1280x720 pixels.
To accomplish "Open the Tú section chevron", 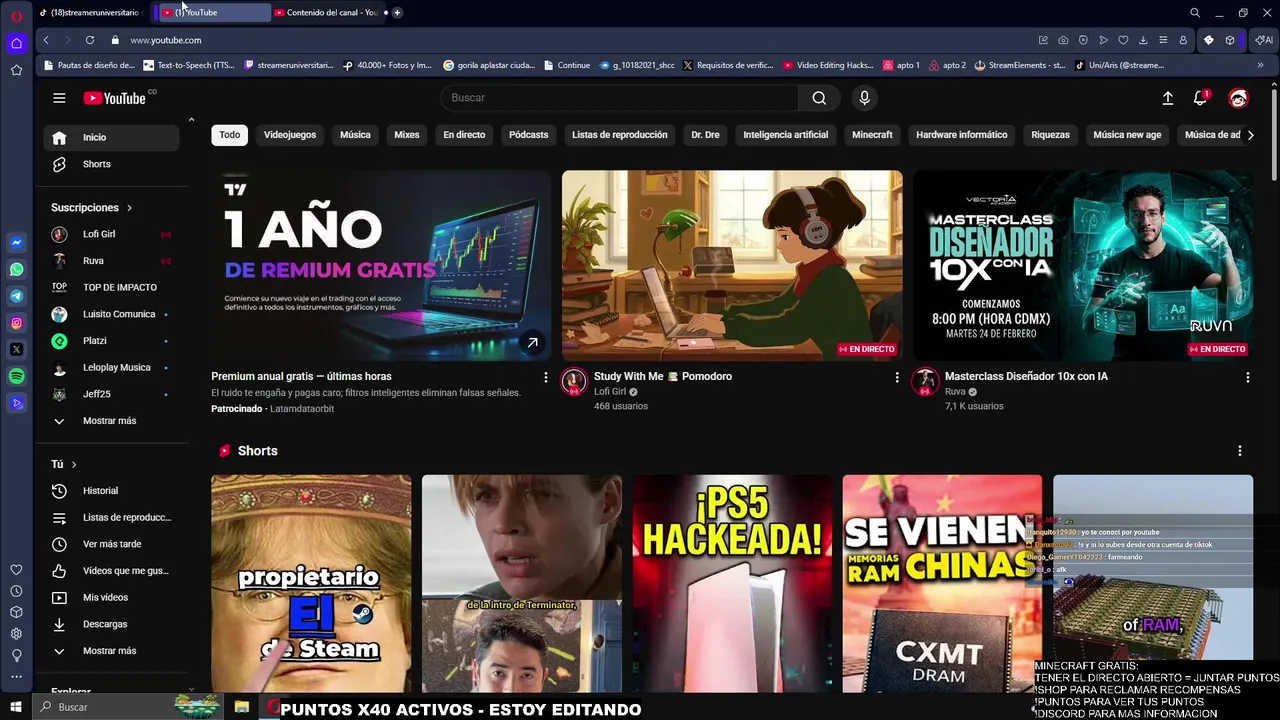I will (x=74, y=465).
